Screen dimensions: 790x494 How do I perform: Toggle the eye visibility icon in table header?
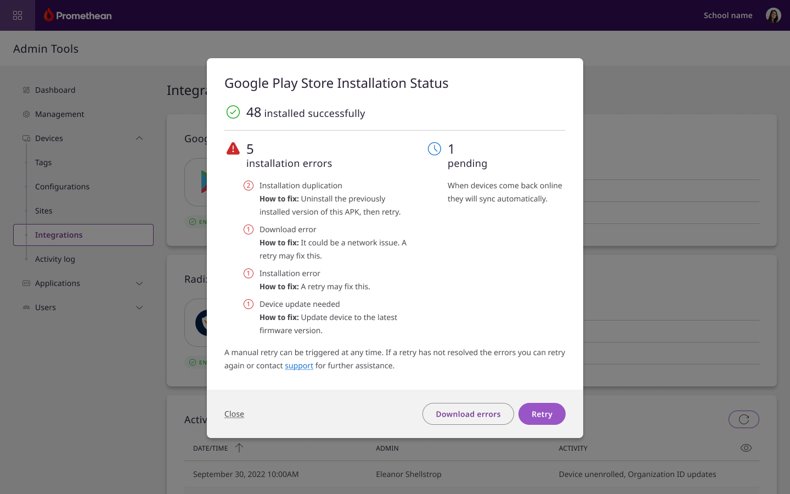pos(746,448)
